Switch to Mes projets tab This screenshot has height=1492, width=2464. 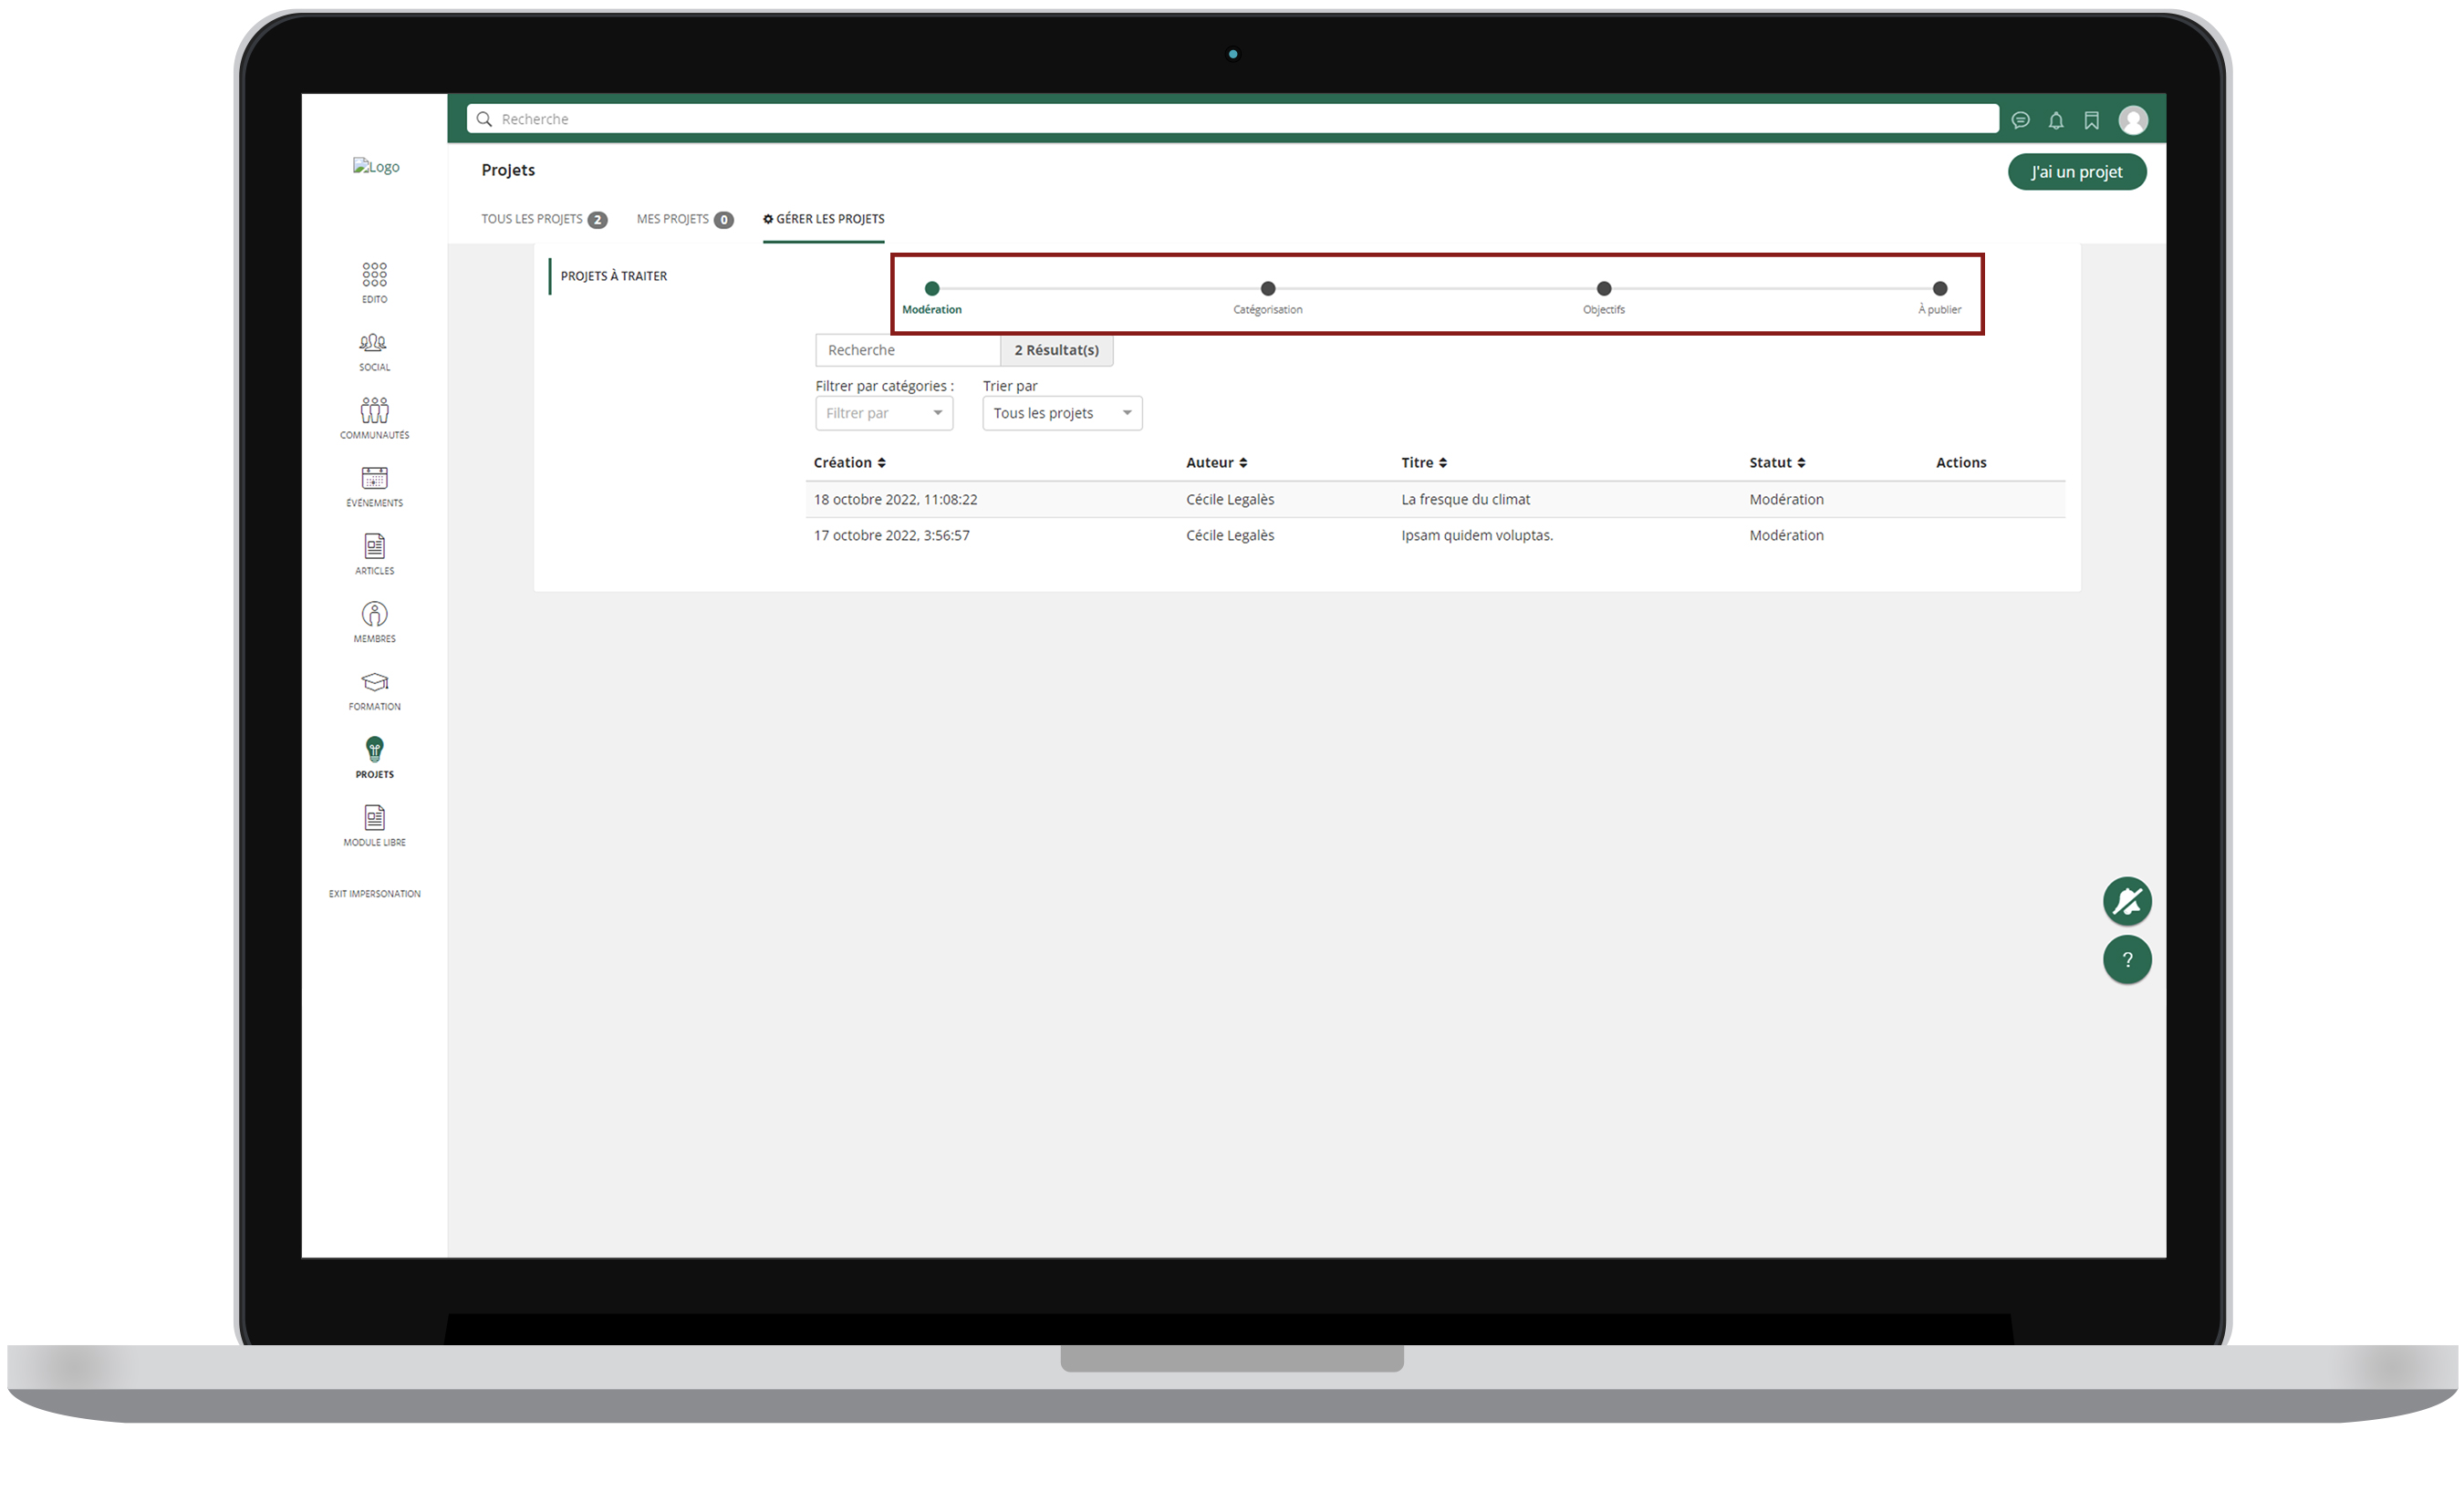(683, 219)
